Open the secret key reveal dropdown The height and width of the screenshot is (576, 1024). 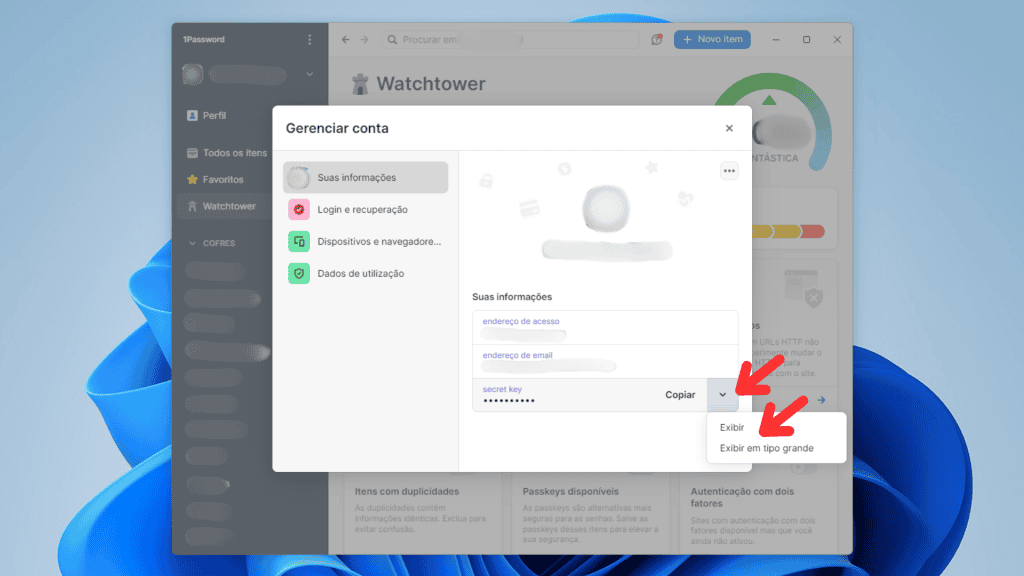pyautogui.click(x=722, y=394)
